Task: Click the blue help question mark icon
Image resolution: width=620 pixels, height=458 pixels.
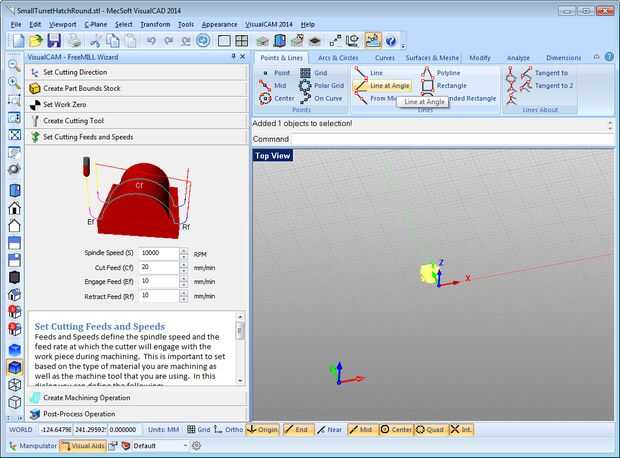Action: pyautogui.click(x=391, y=40)
